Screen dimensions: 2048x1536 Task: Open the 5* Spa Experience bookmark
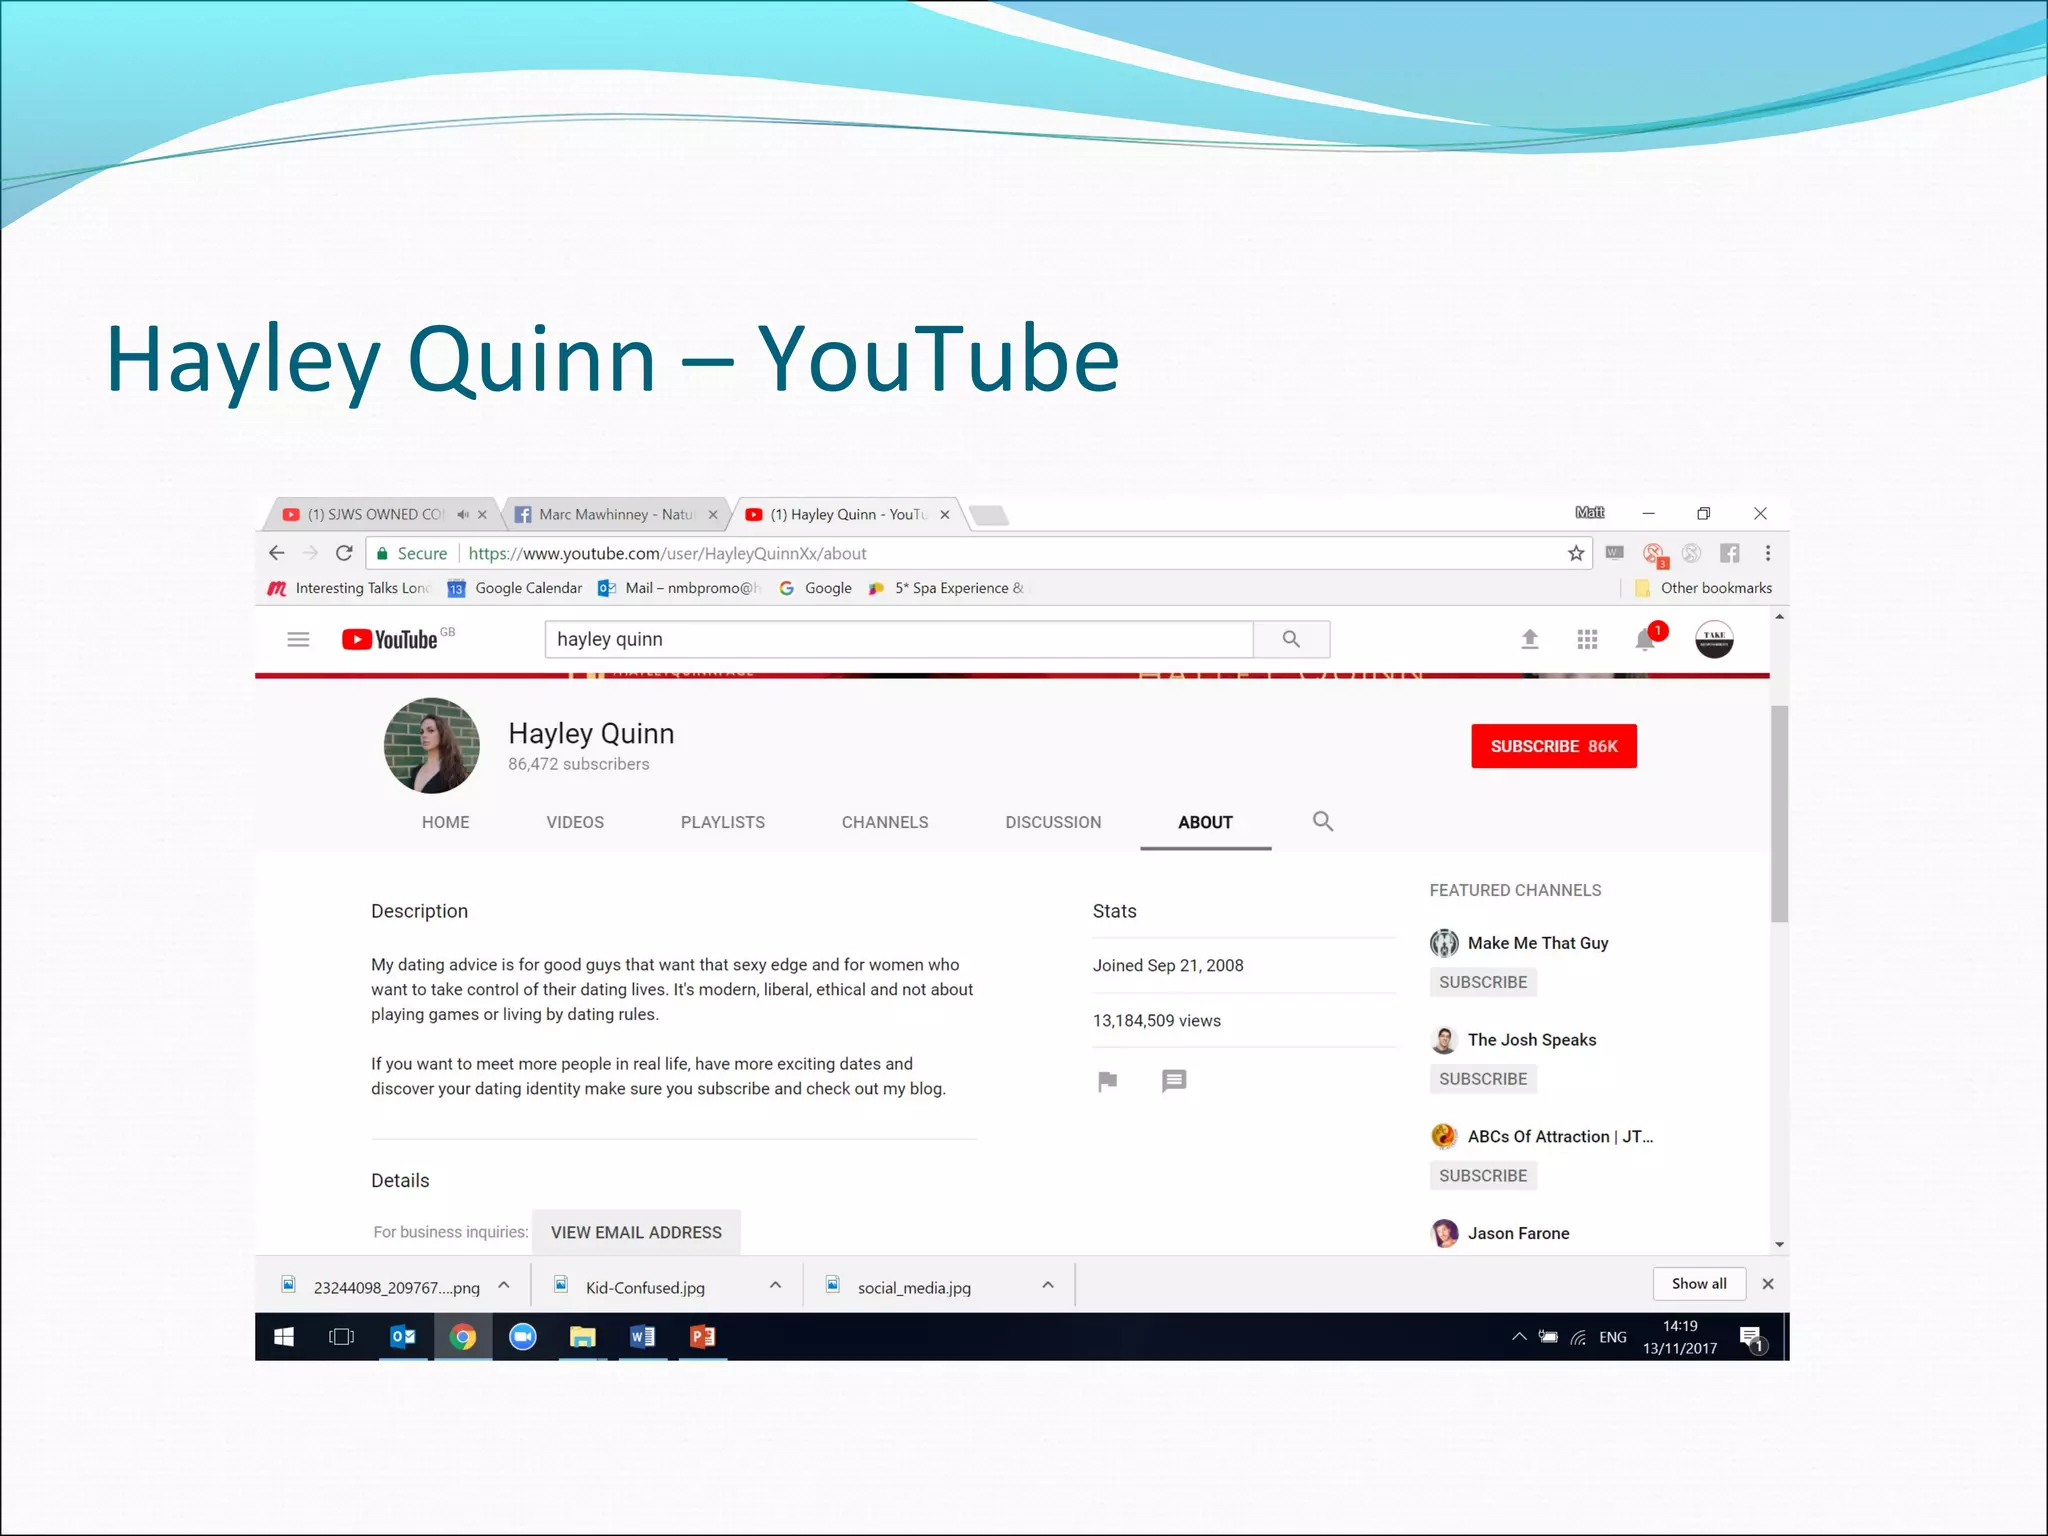coord(948,588)
